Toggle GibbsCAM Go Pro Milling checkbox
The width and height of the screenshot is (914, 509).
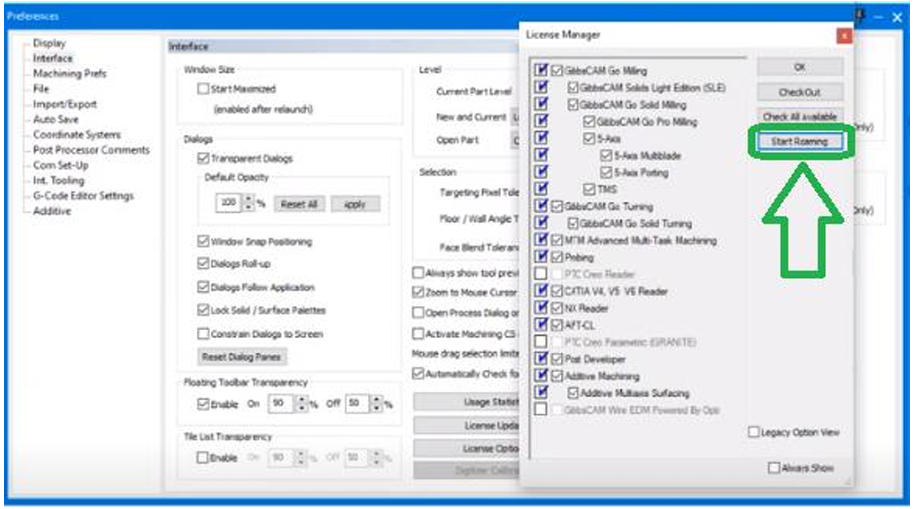[x=589, y=122]
